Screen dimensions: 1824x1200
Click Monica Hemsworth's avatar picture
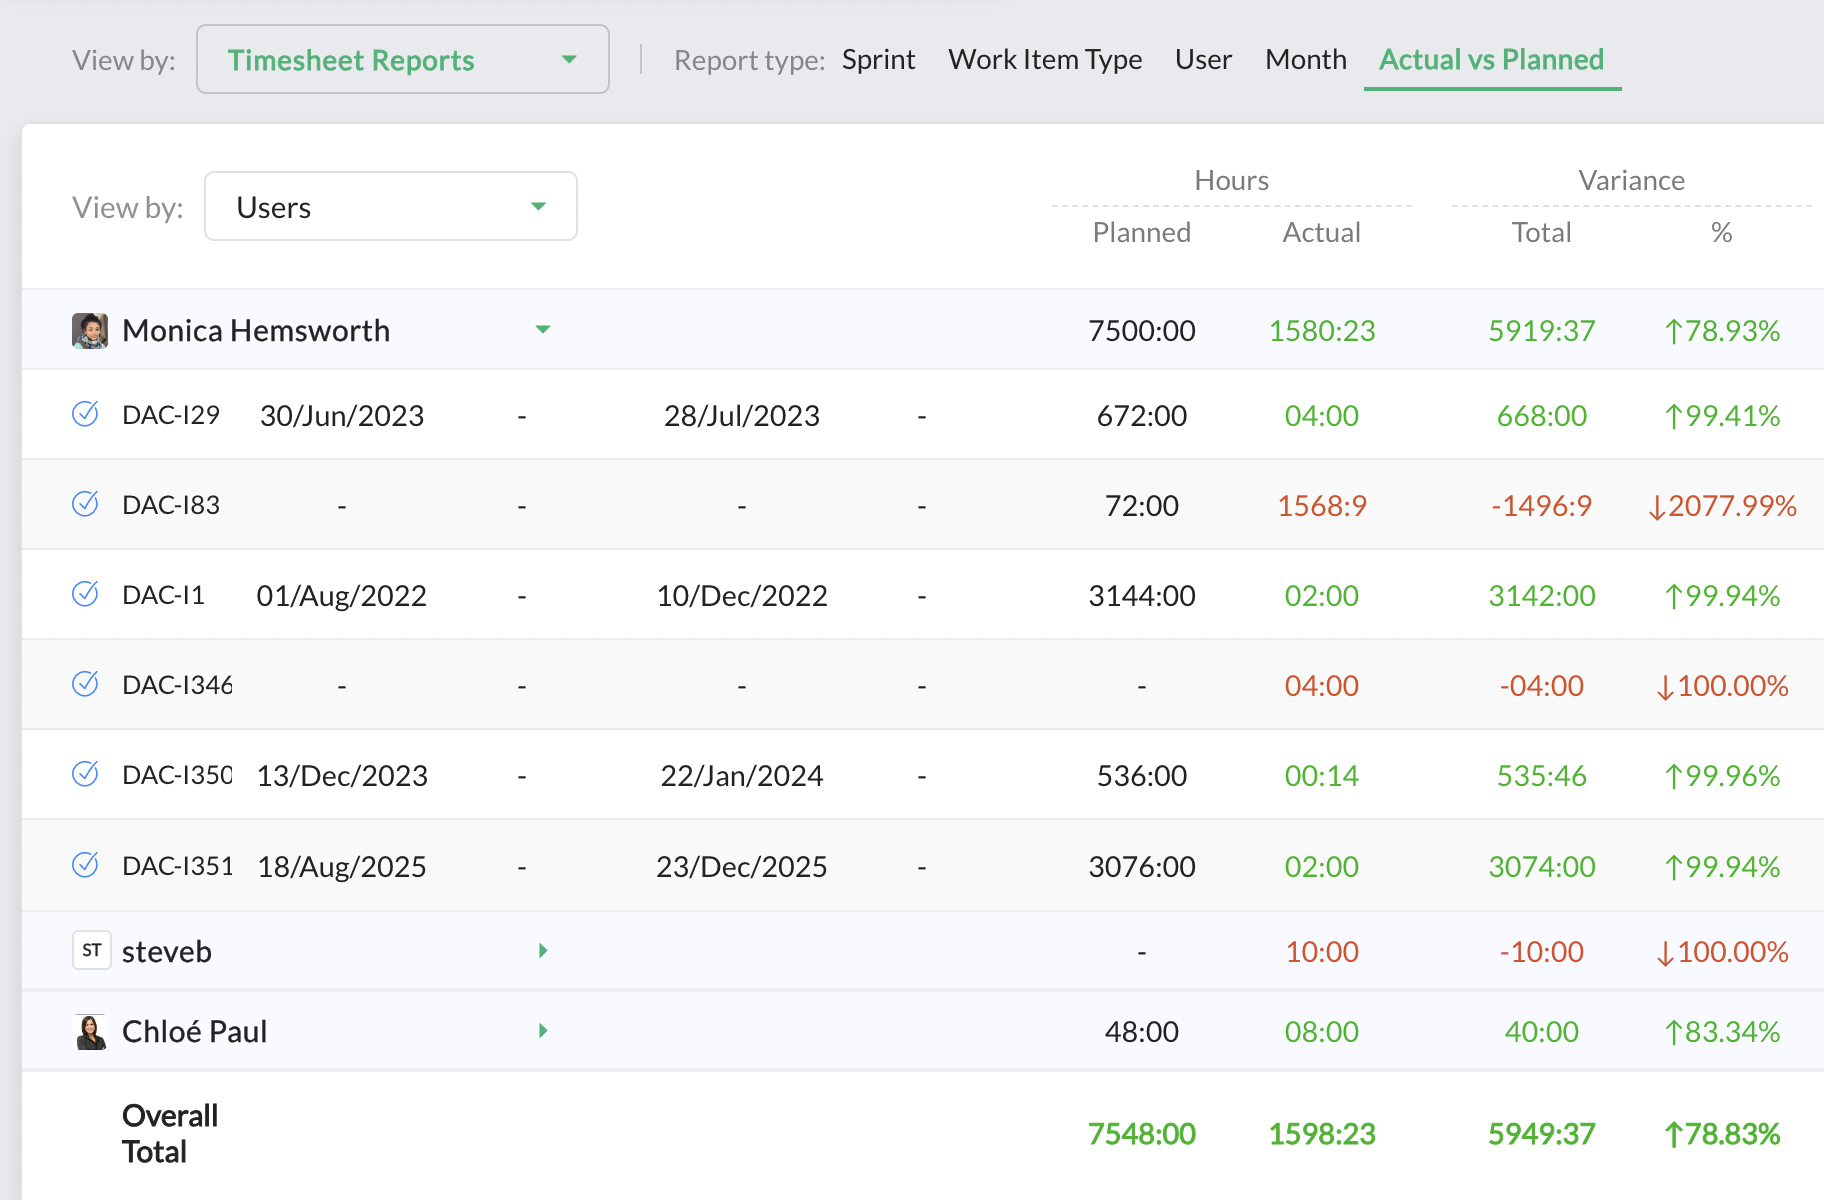click(90, 330)
